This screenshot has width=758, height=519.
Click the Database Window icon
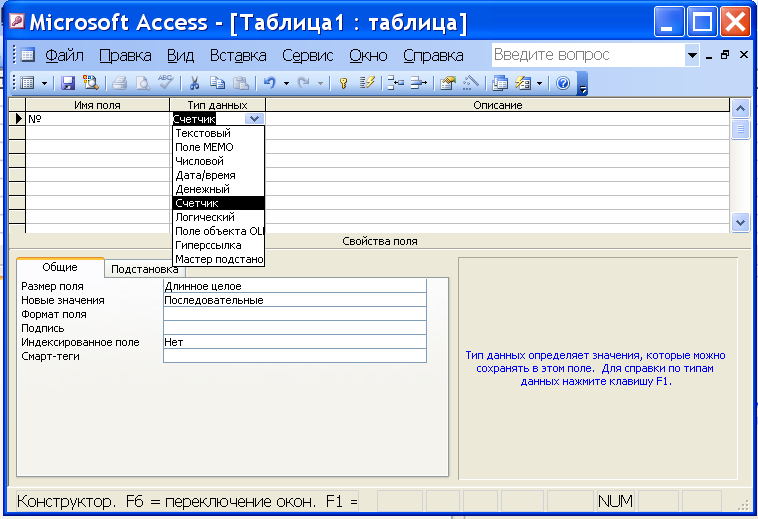tap(500, 83)
